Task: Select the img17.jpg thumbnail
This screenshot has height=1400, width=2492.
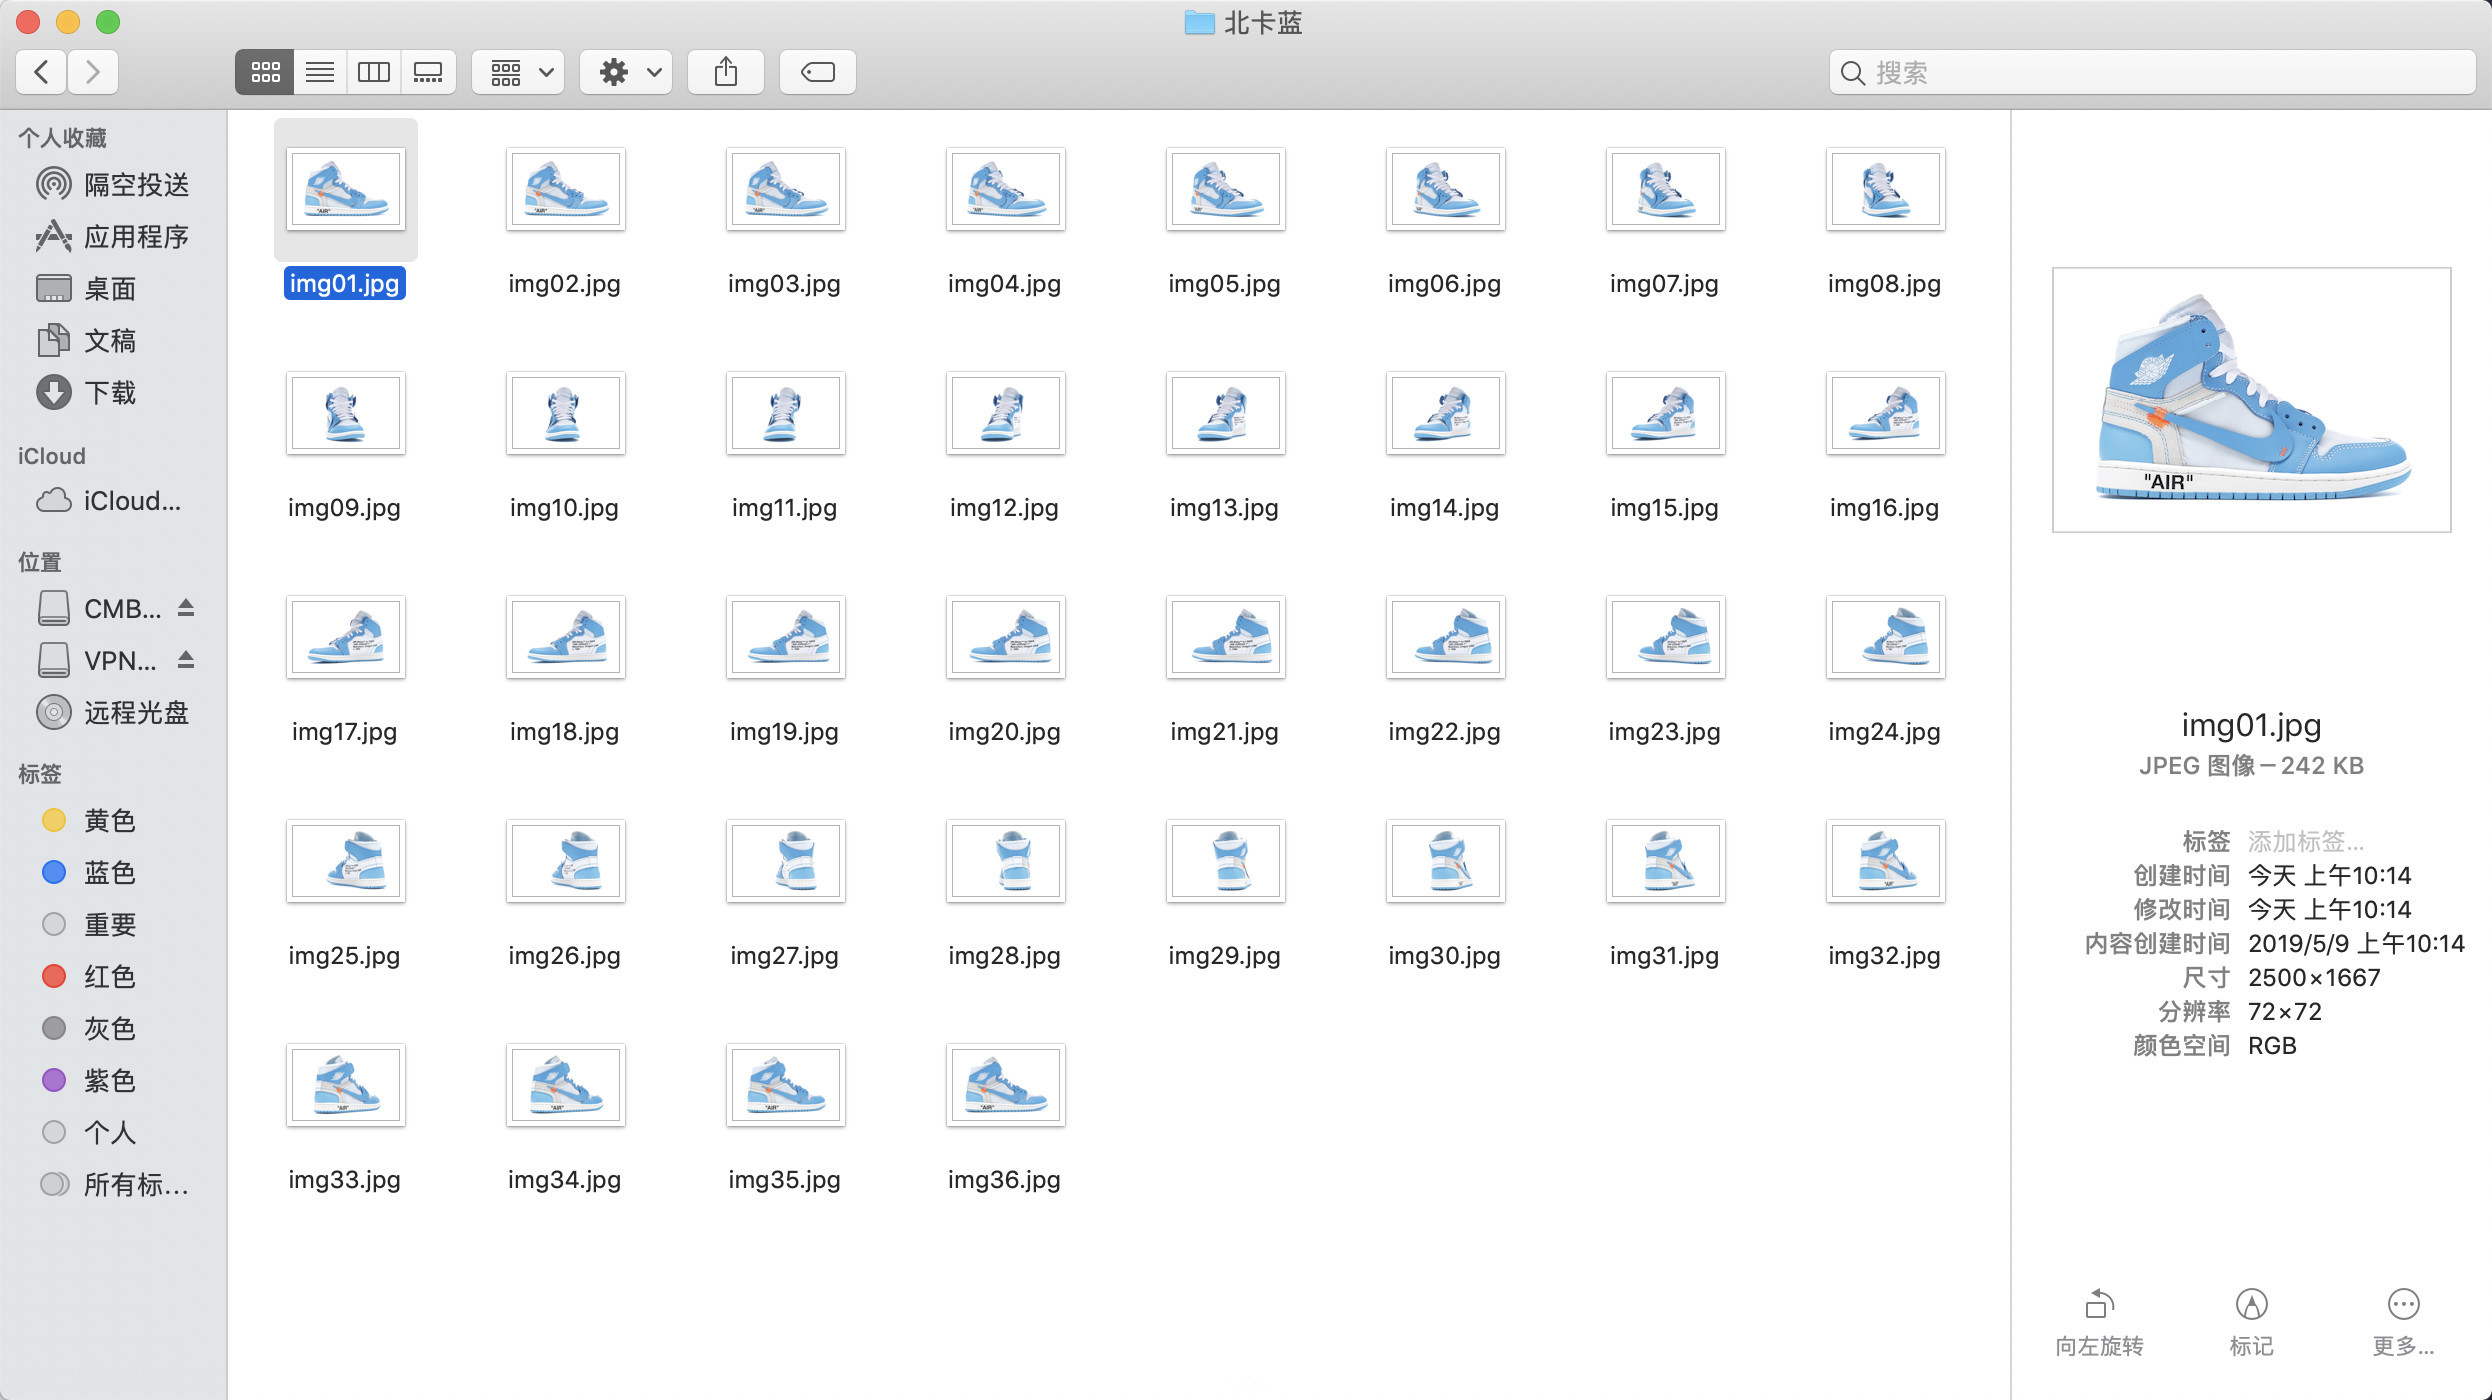Action: (346, 637)
